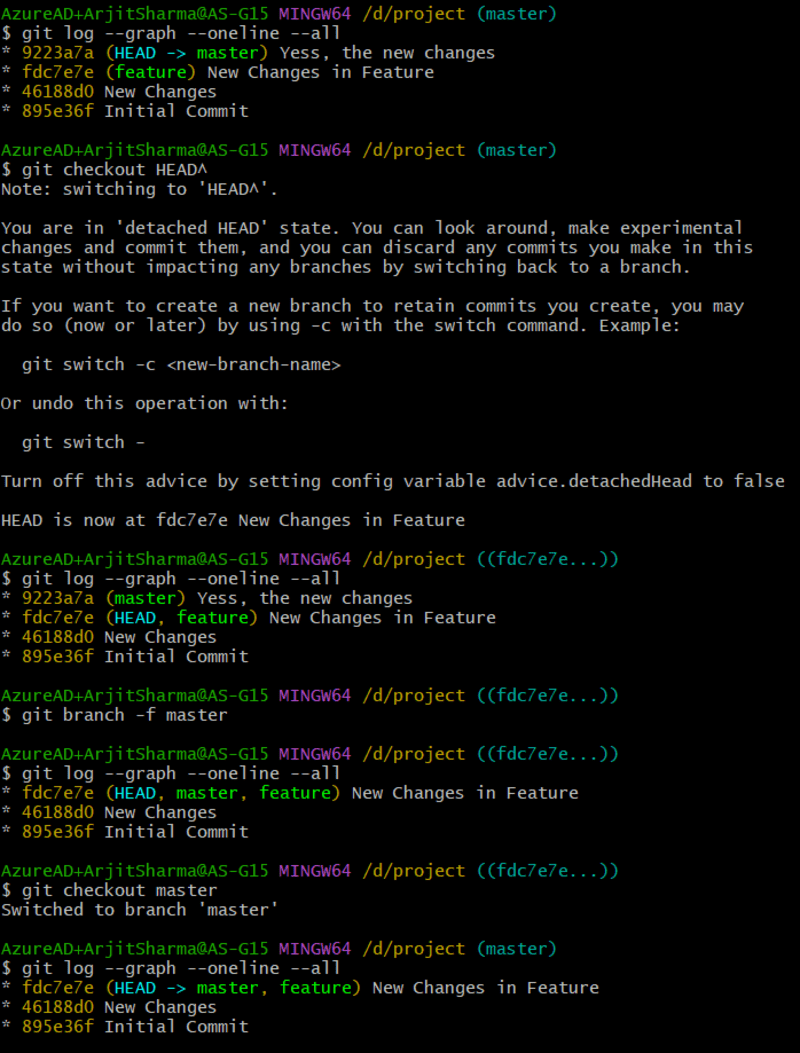Click the 'advice.detachedHead' config variable name
The height and width of the screenshot is (1053, 800).
pyautogui.click(x=594, y=482)
